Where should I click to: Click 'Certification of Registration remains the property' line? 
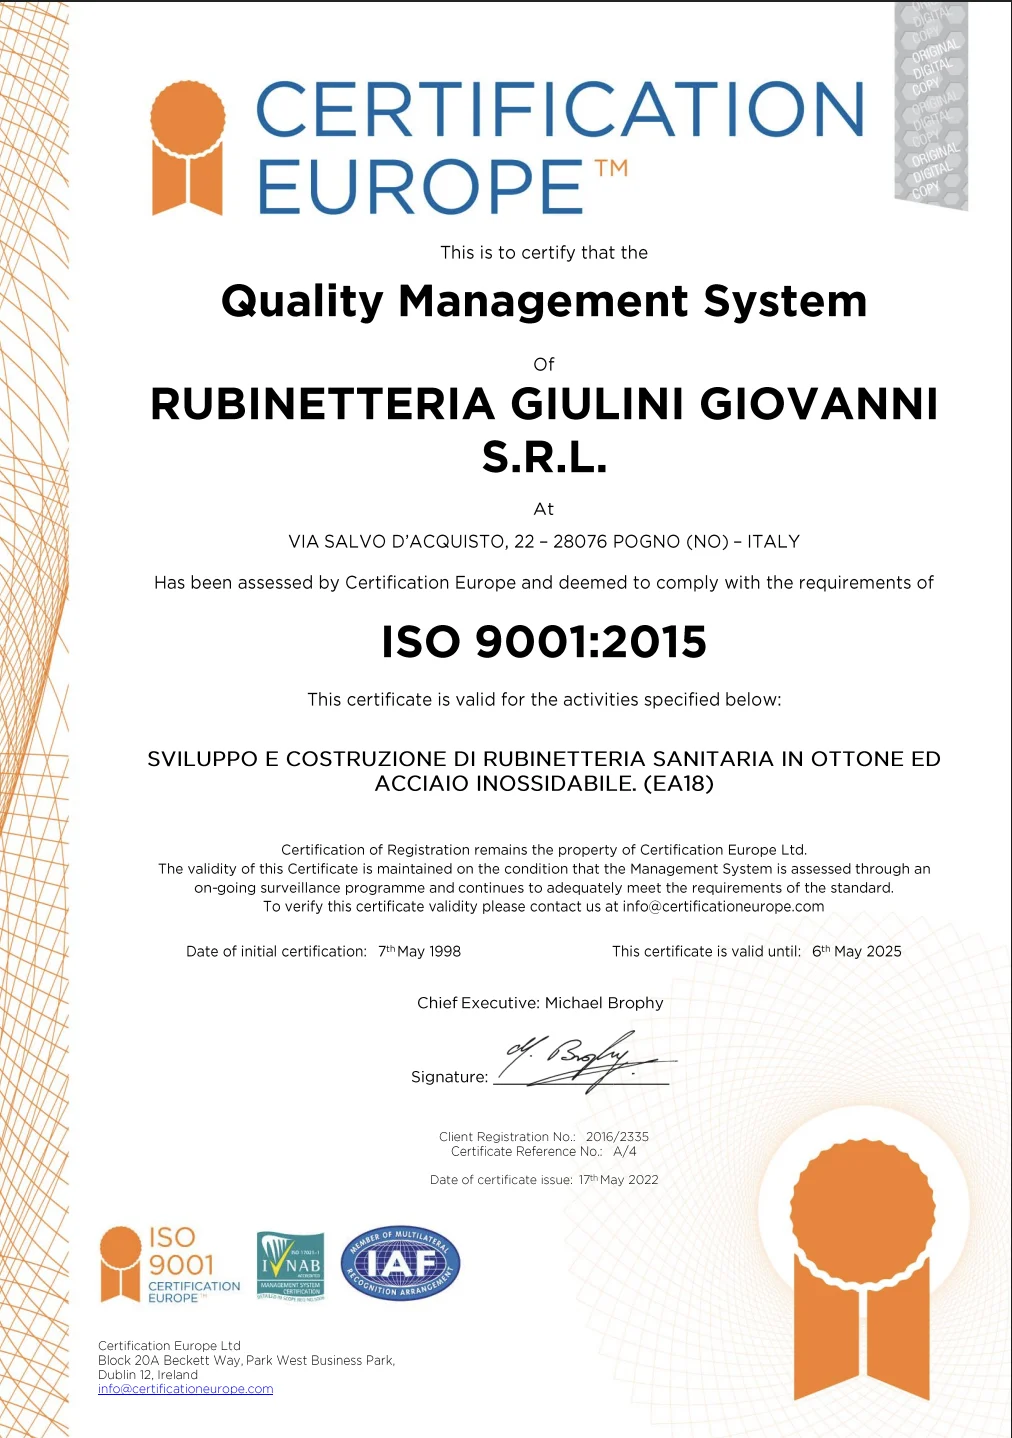tap(544, 850)
